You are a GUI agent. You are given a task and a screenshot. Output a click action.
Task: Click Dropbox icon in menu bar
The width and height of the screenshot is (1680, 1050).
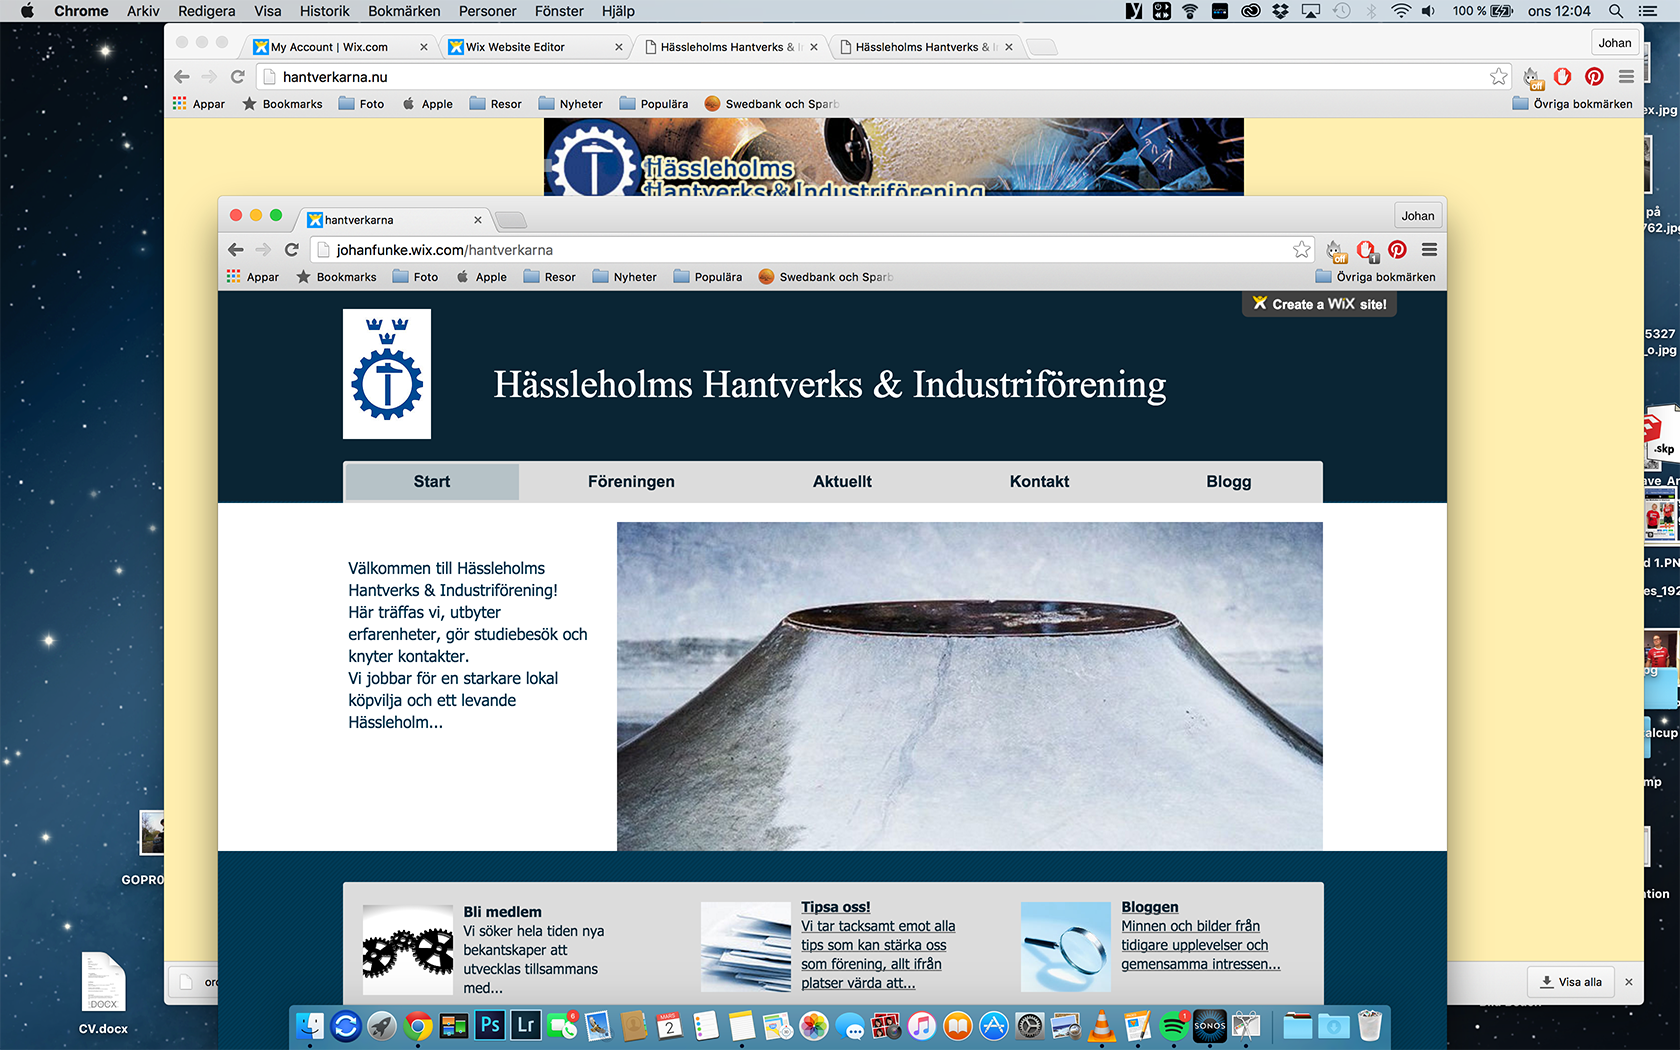click(x=1281, y=11)
